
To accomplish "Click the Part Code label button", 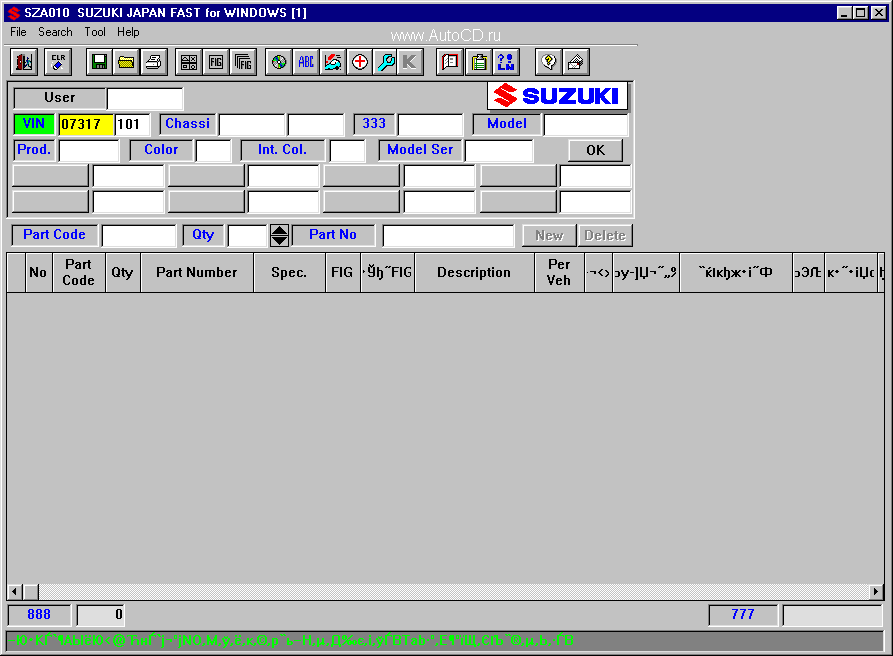I will coord(55,235).
